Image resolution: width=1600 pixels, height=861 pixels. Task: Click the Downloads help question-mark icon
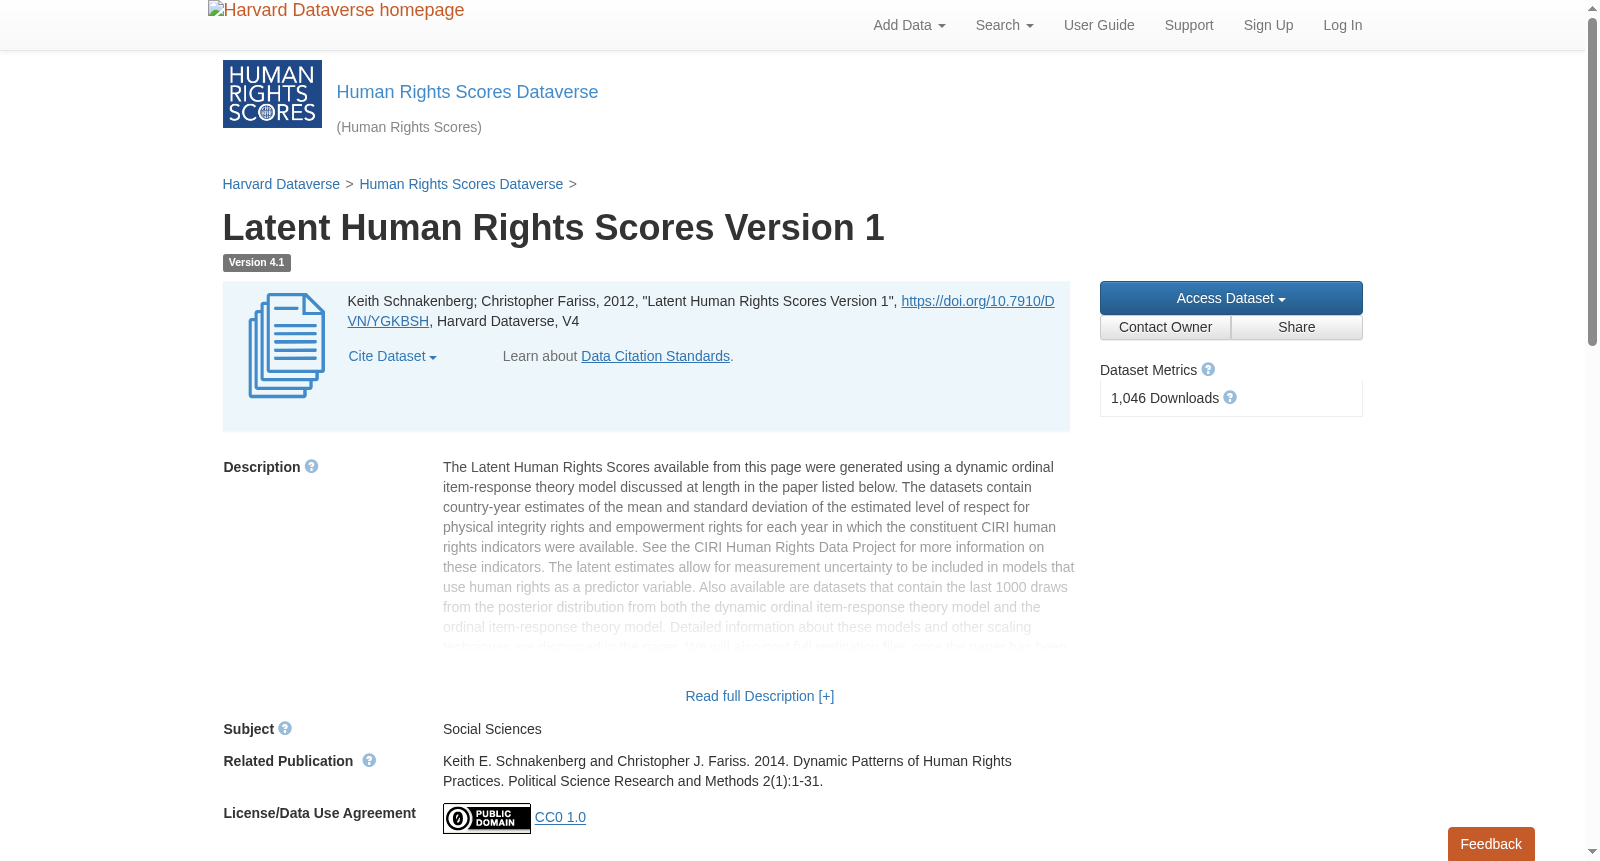[x=1230, y=398]
